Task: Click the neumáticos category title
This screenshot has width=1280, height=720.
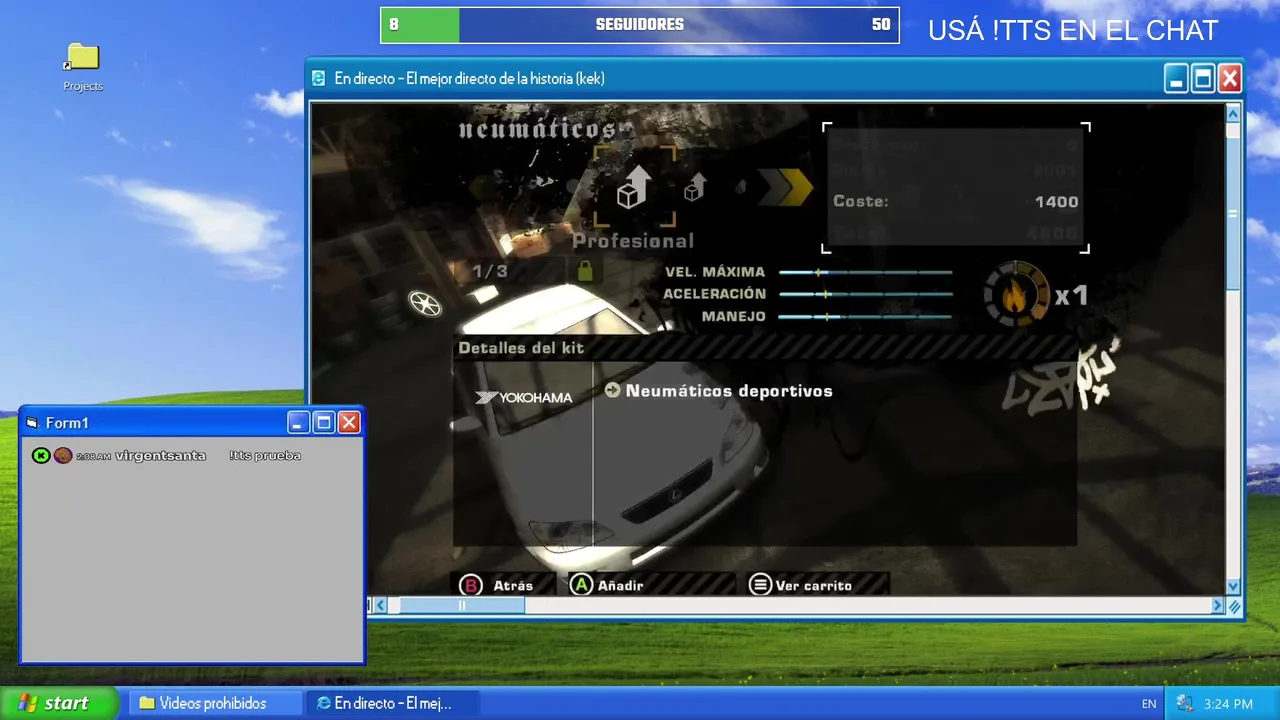Action: [x=537, y=130]
